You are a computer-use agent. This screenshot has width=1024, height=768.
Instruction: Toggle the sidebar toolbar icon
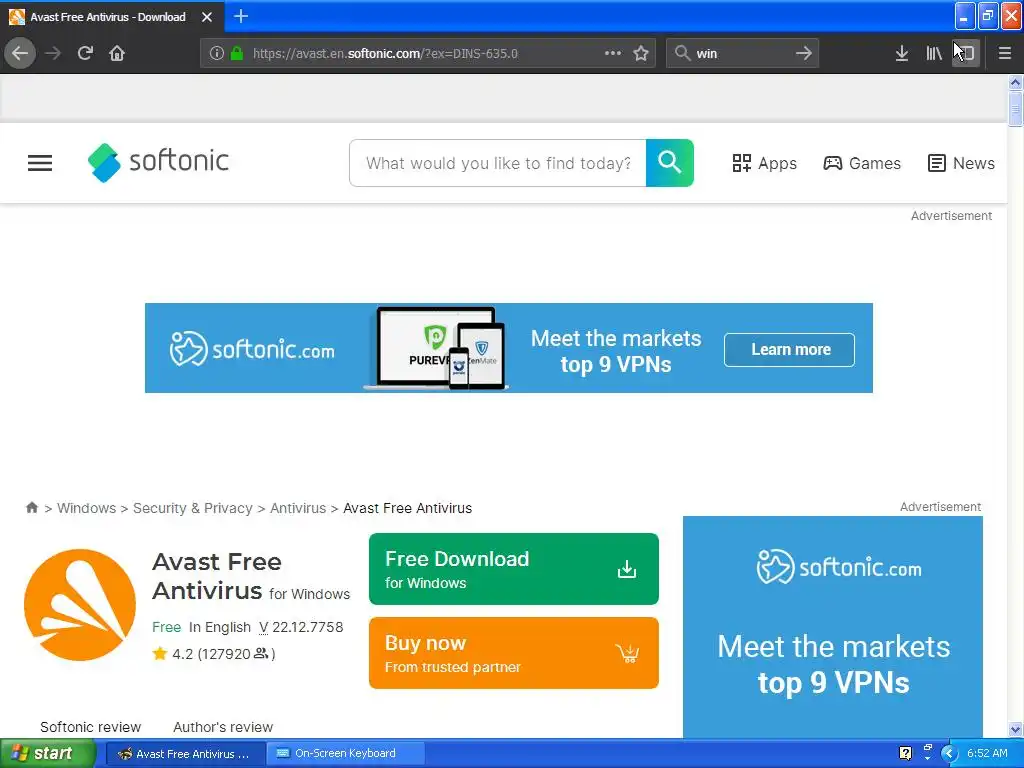pos(966,54)
